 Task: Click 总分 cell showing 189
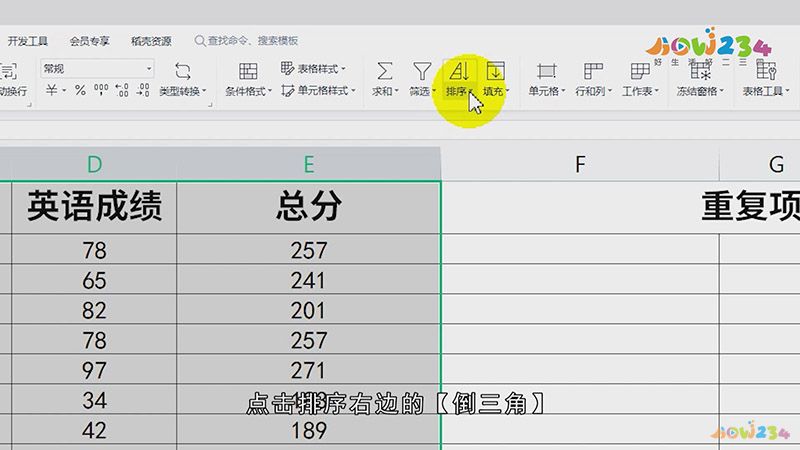[309, 430]
